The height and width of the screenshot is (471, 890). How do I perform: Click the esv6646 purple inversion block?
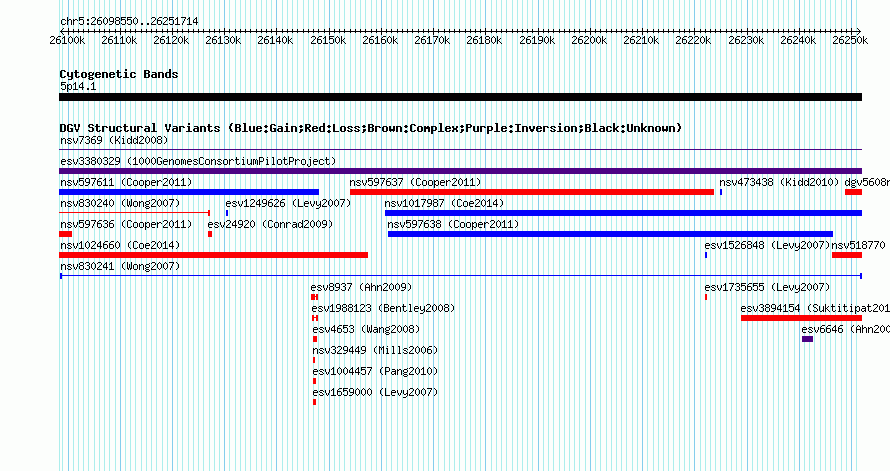[x=807, y=339]
